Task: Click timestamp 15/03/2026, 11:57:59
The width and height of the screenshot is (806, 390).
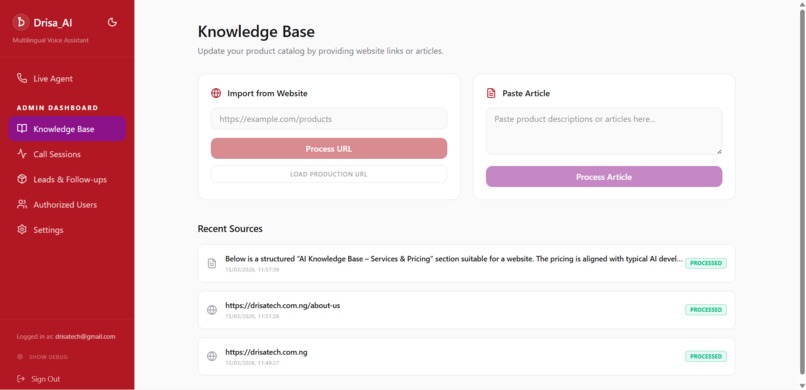Action: pos(252,270)
